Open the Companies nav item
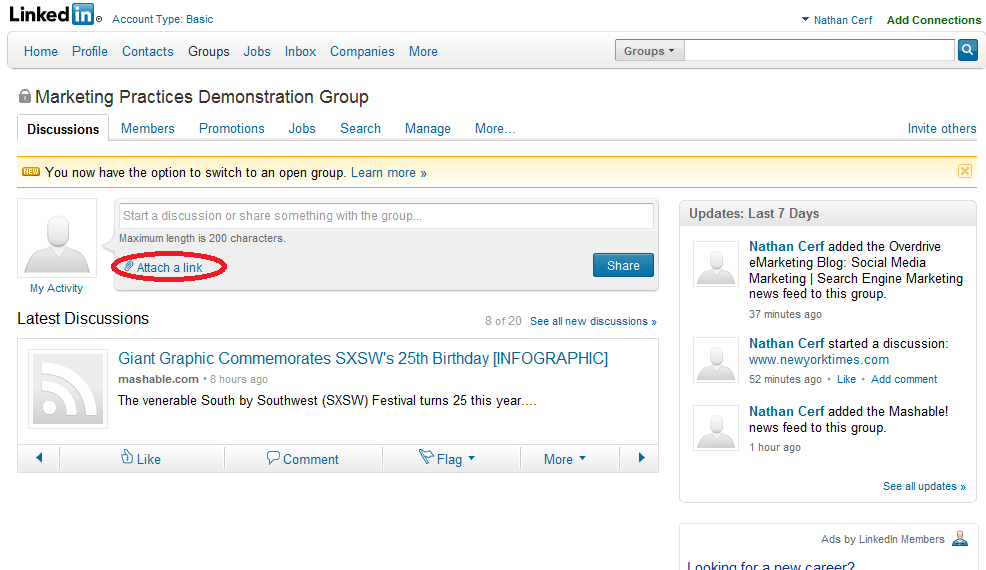986x570 pixels. click(x=362, y=52)
